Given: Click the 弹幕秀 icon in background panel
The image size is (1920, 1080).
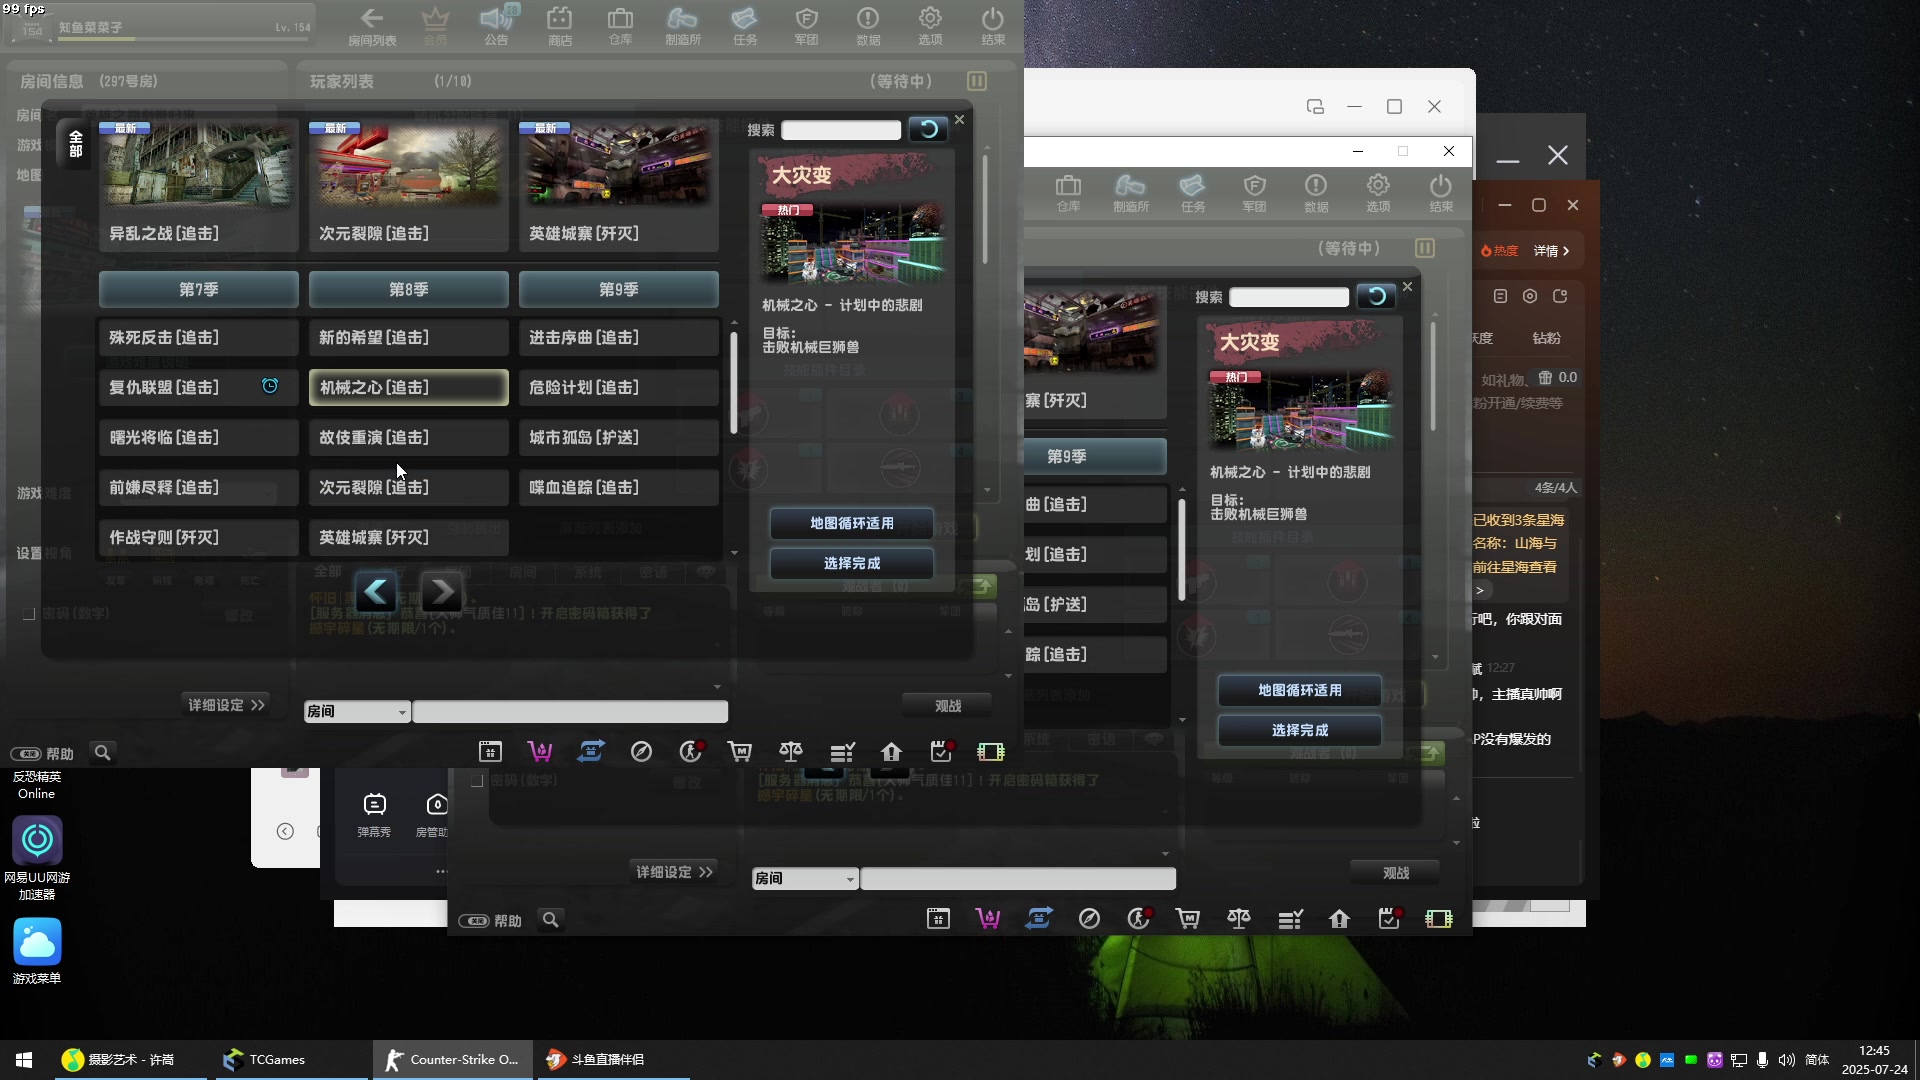Looking at the screenshot, I should tap(374, 815).
